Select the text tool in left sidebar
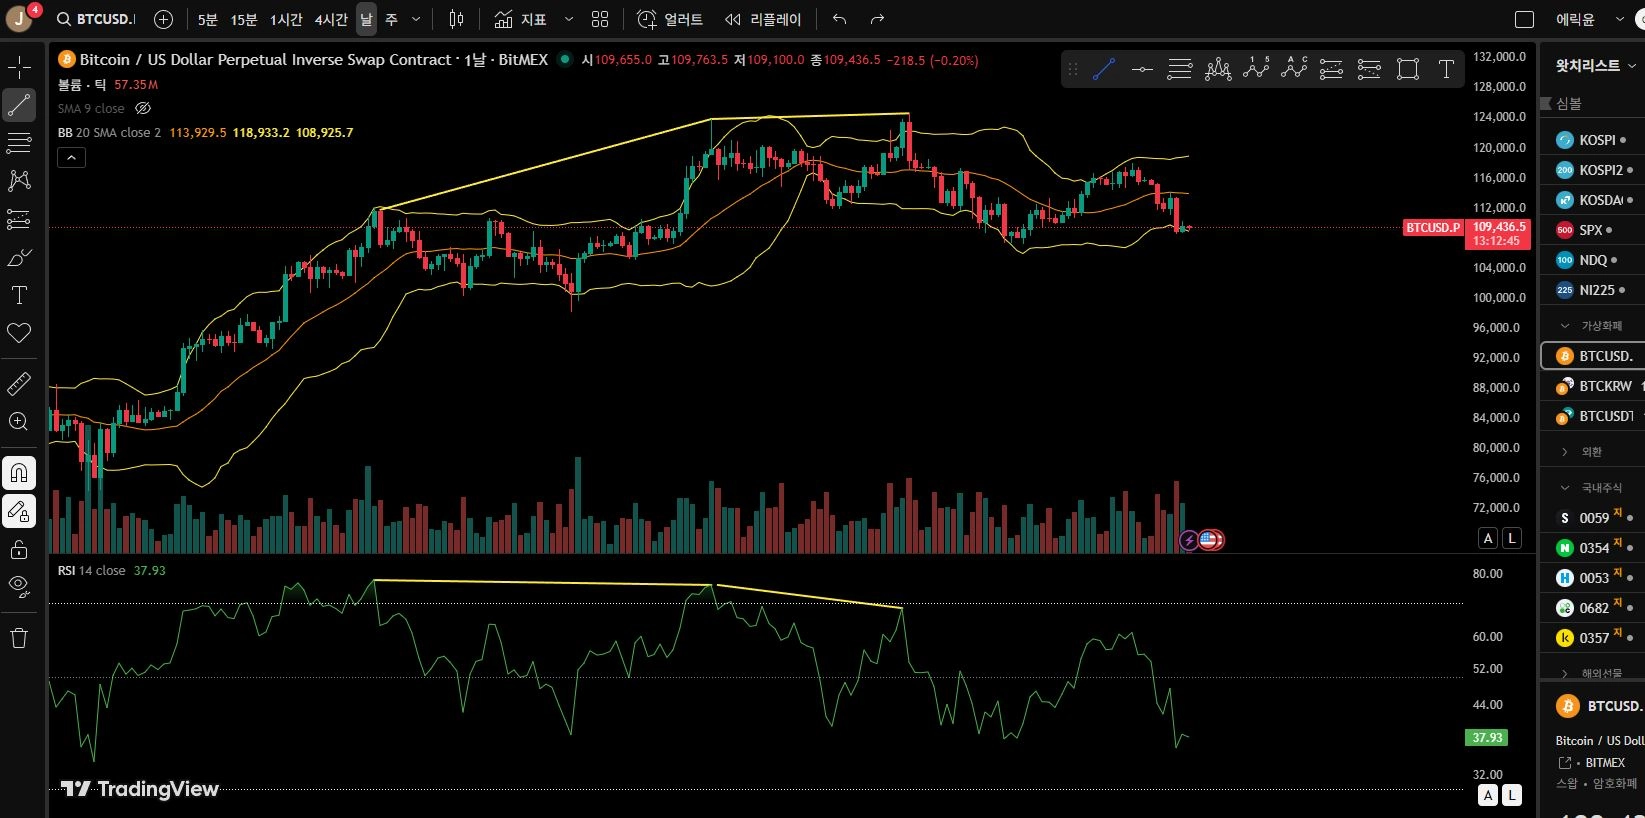The height and width of the screenshot is (818, 1645). pyautogui.click(x=19, y=295)
